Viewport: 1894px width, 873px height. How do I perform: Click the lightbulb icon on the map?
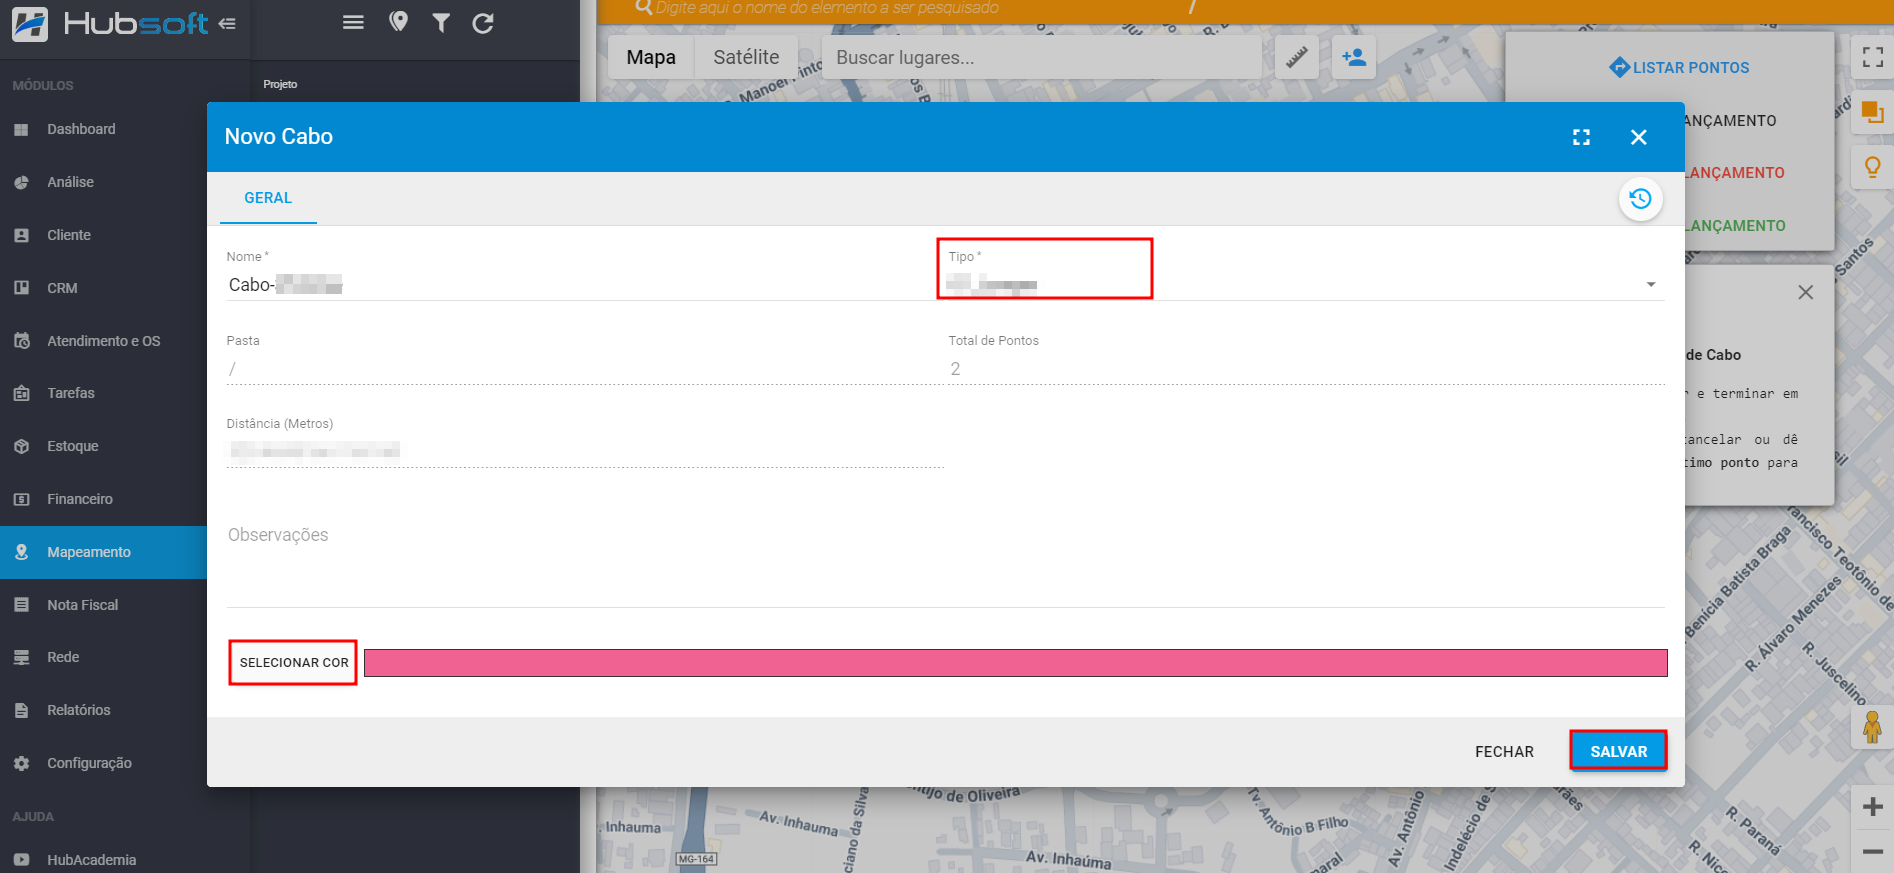(x=1873, y=166)
